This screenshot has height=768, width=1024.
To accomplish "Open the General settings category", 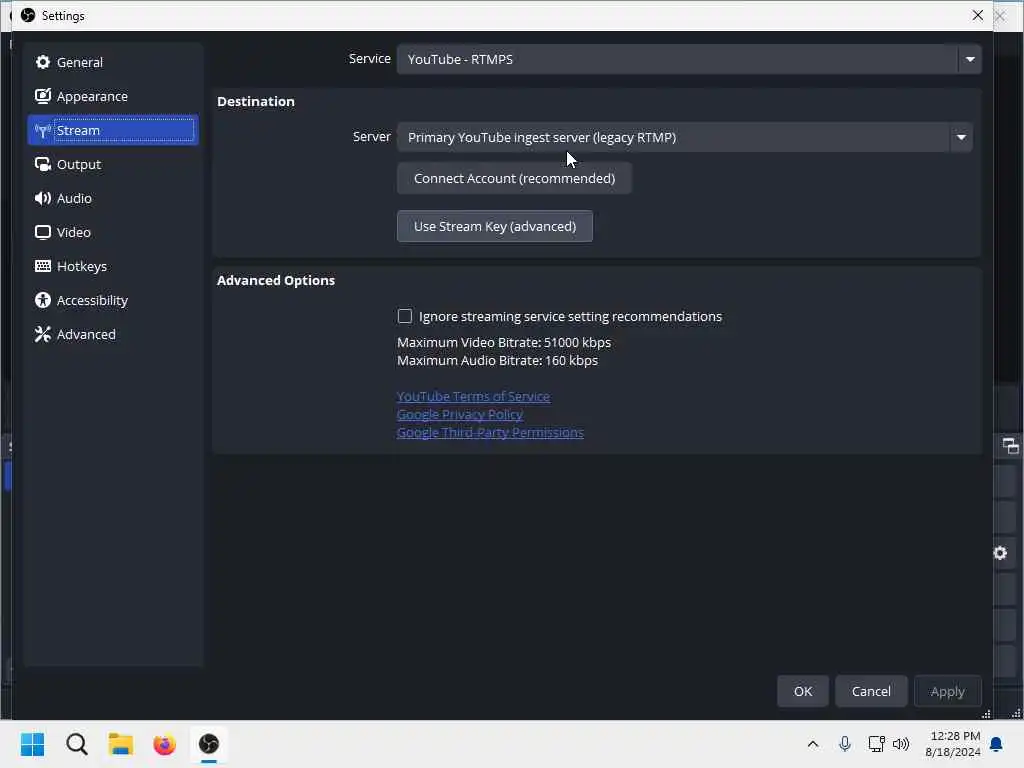I will coord(112,62).
